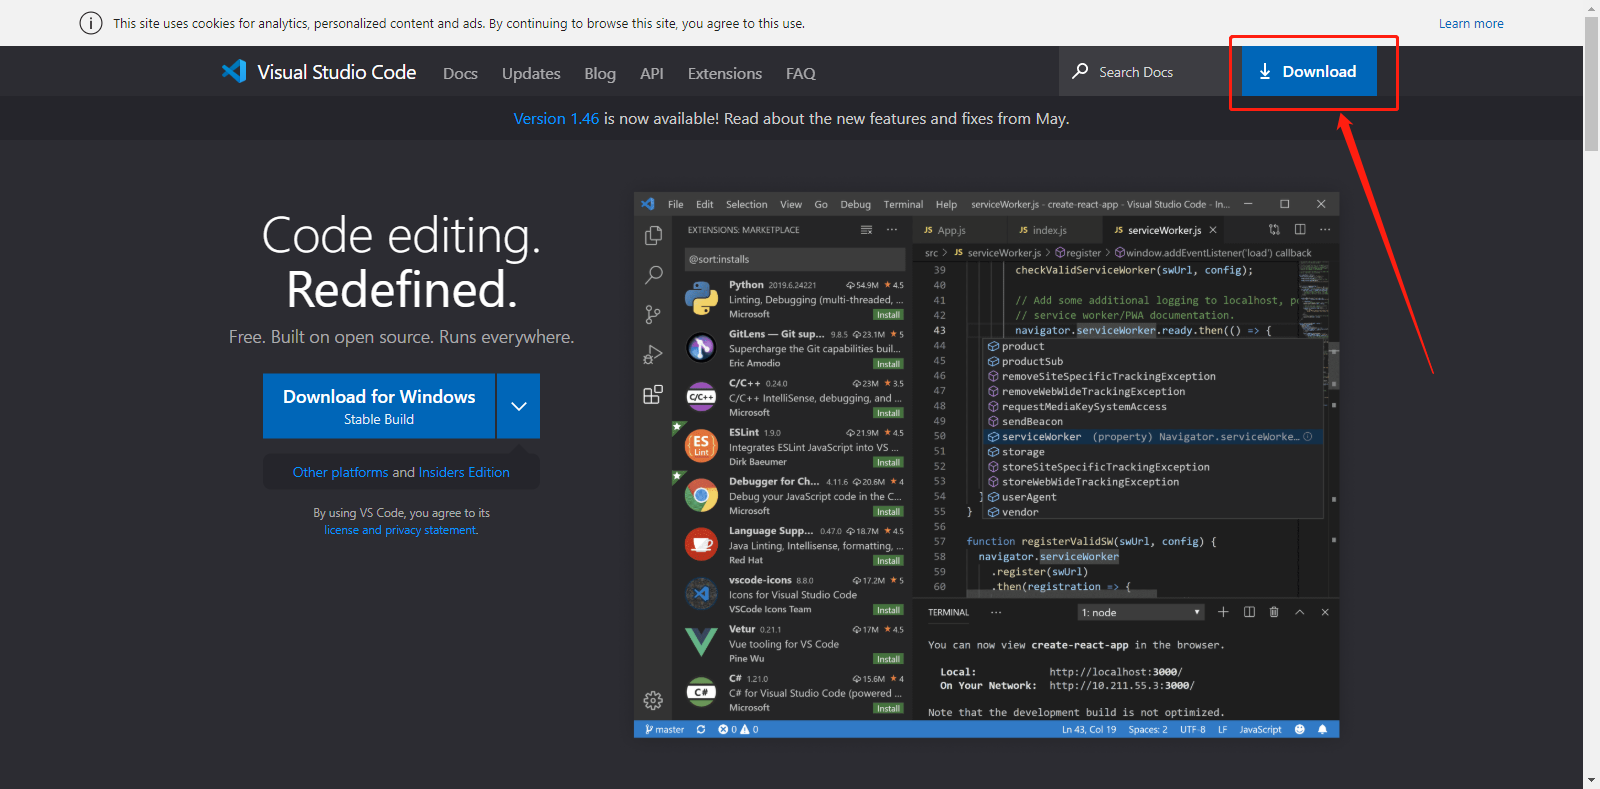This screenshot has width=1600, height=789.
Task: Open license and privacy statement link
Action: click(401, 530)
